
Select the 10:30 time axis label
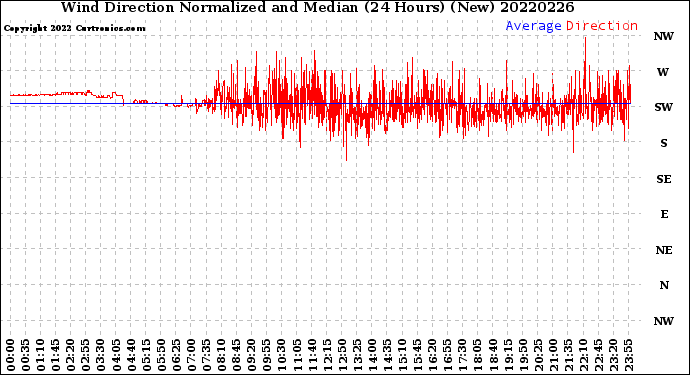pos(282,355)
